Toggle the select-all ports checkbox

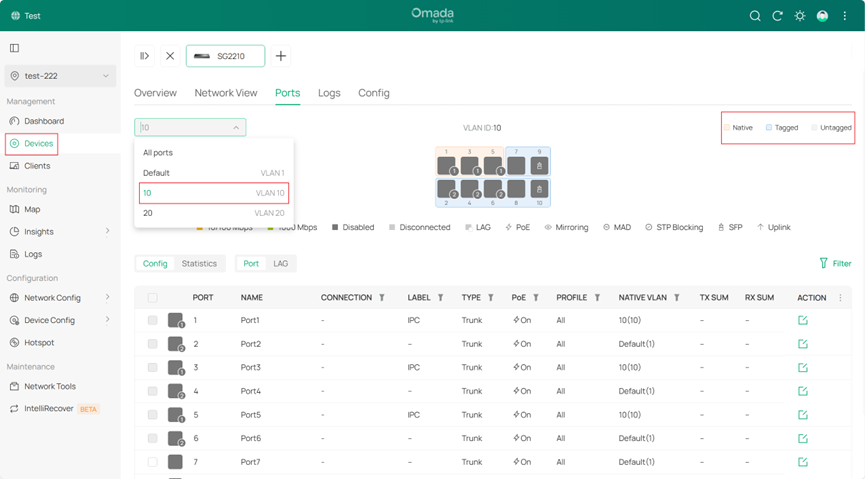point(152,298)
